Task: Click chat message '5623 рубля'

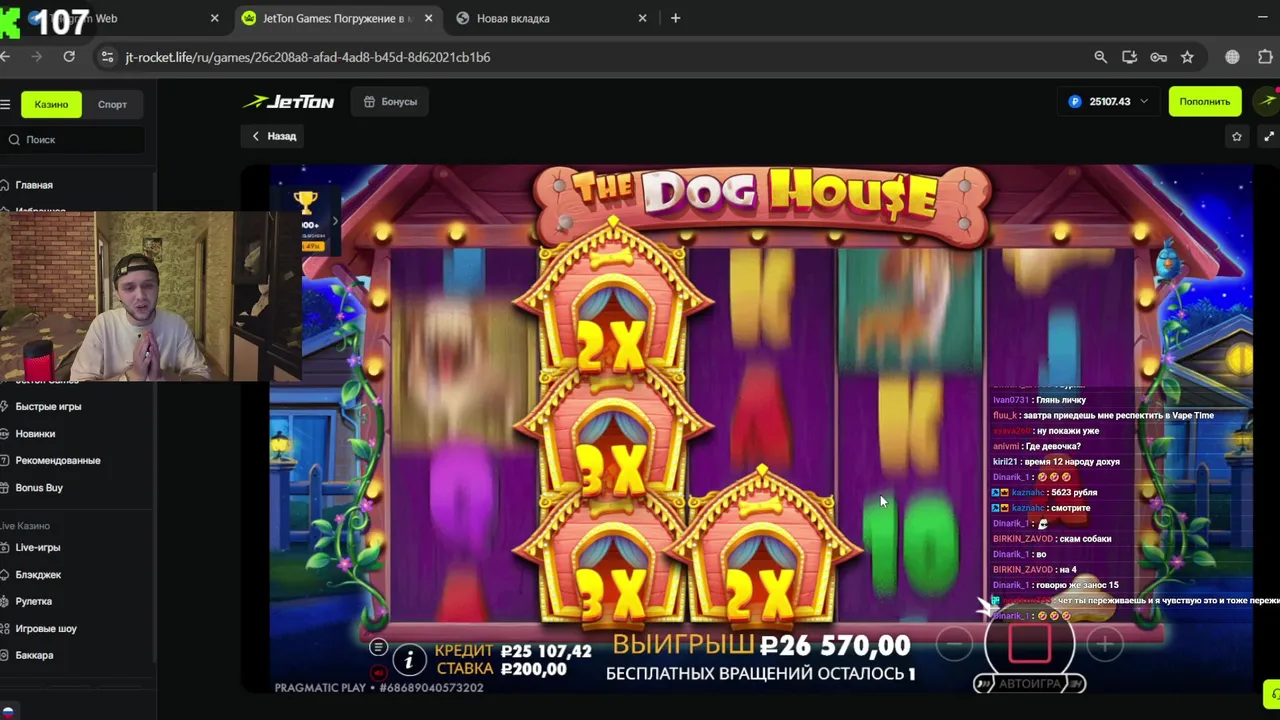Action: [x=1044, y=492]
